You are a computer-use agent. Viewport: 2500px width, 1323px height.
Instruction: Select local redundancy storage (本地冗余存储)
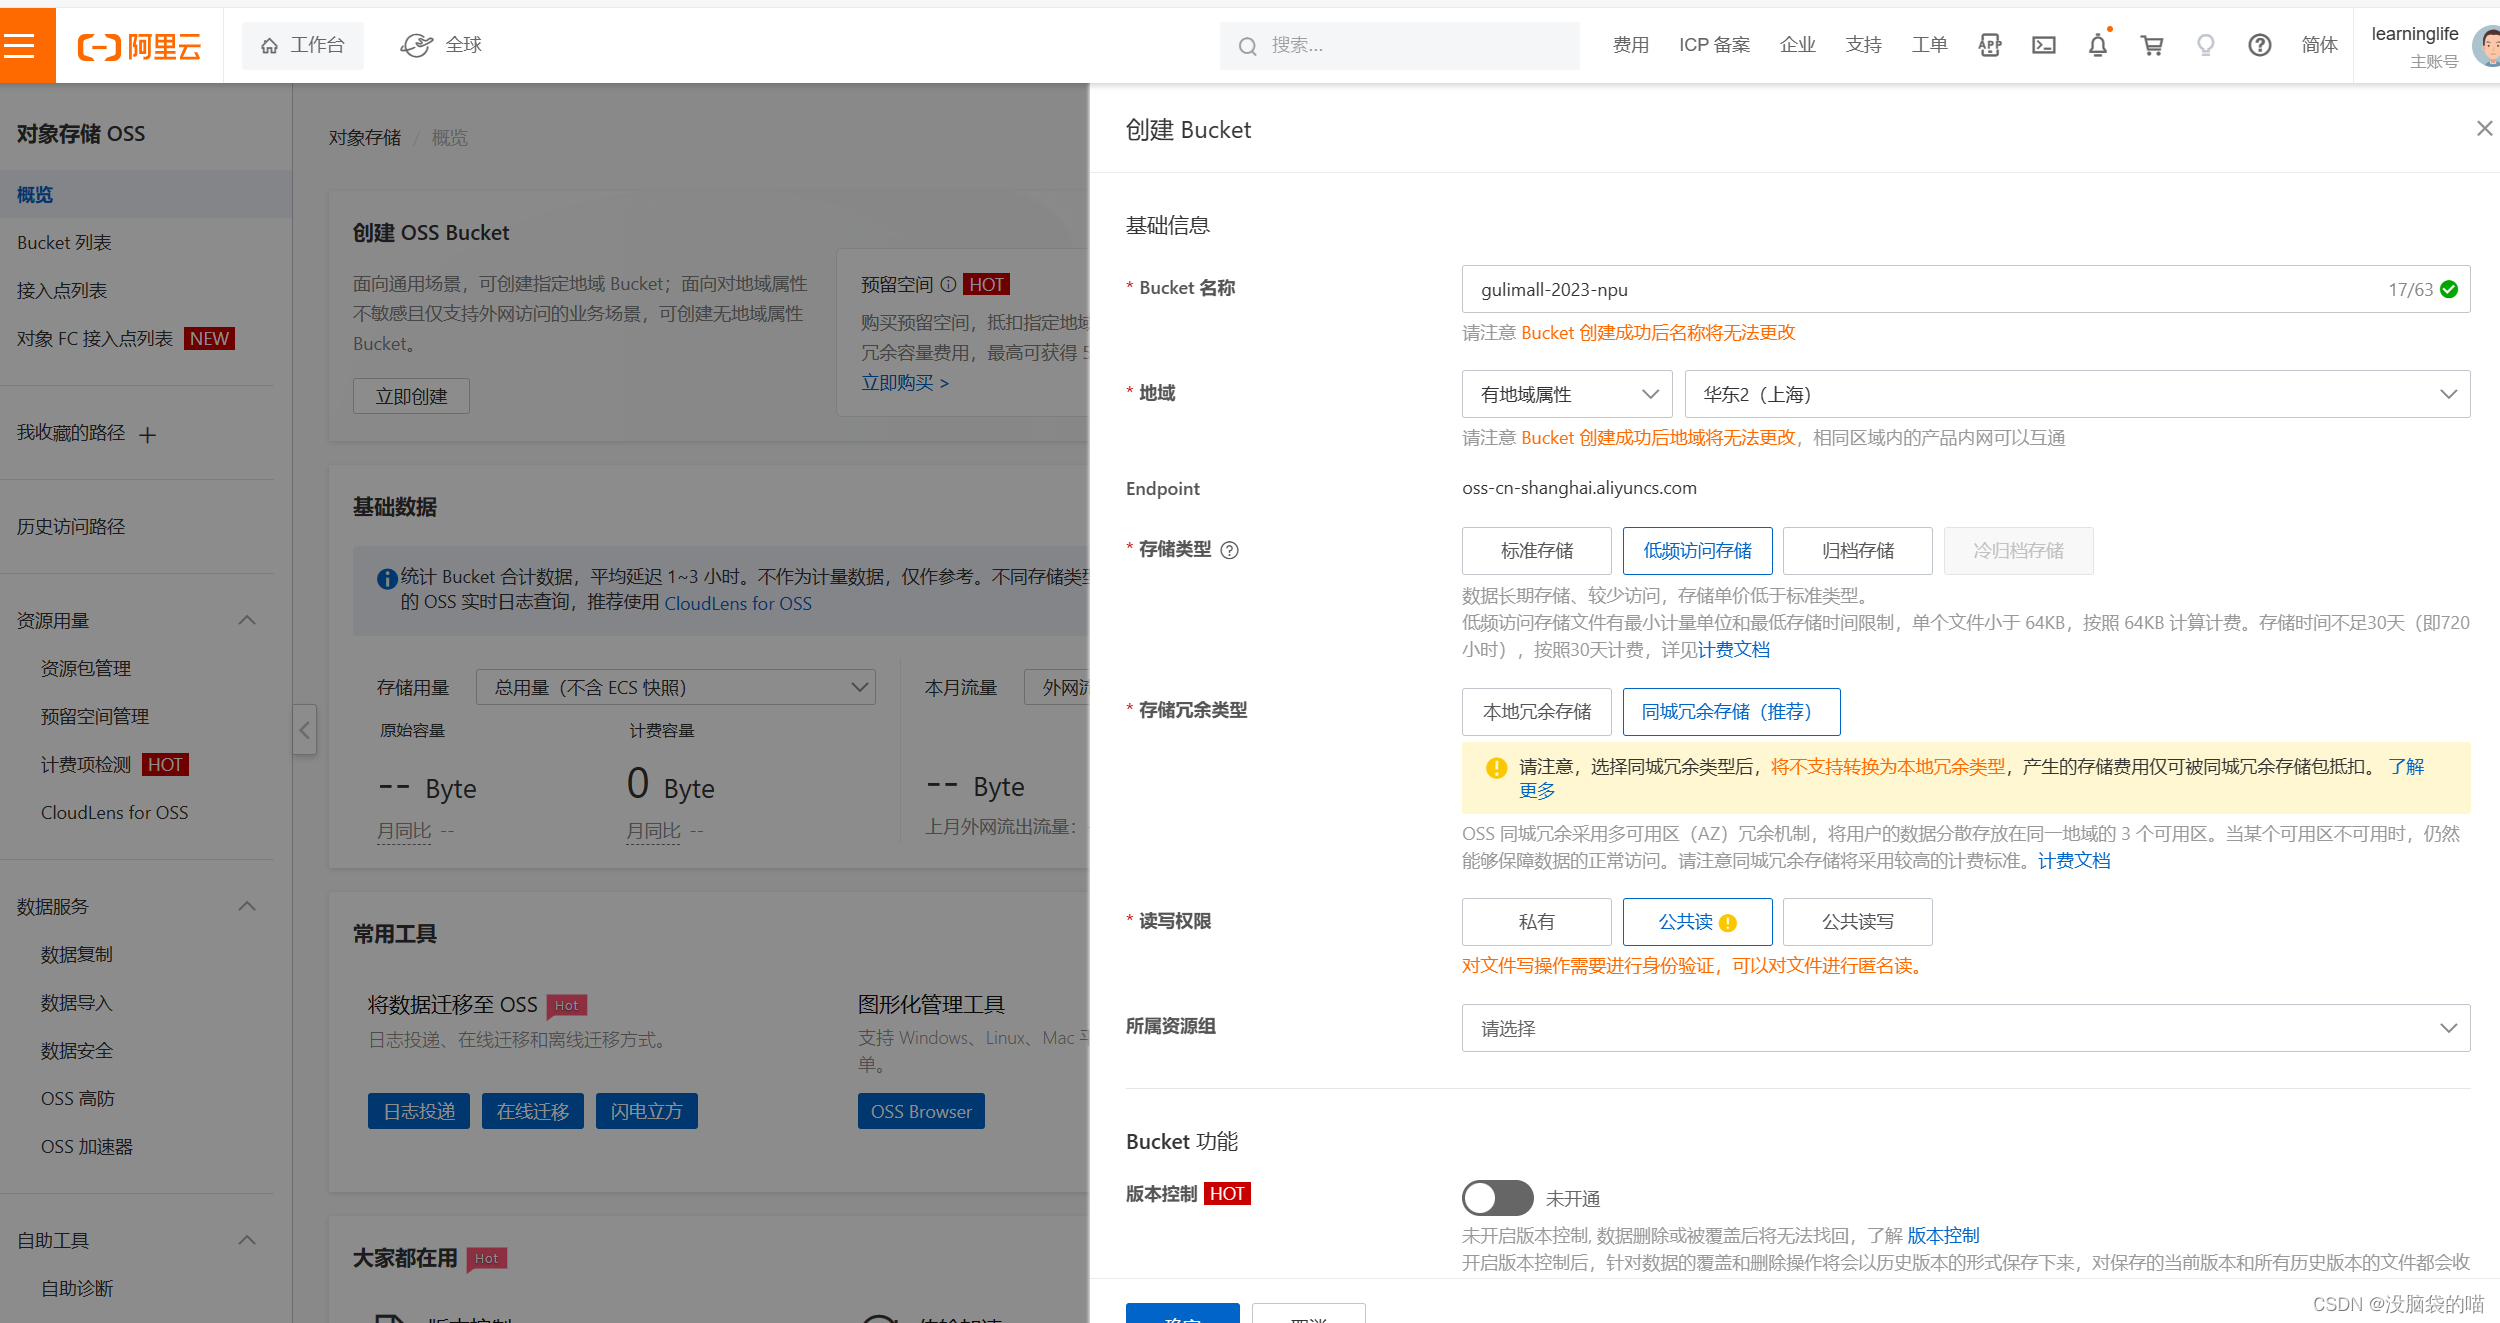pos(1537,712)
